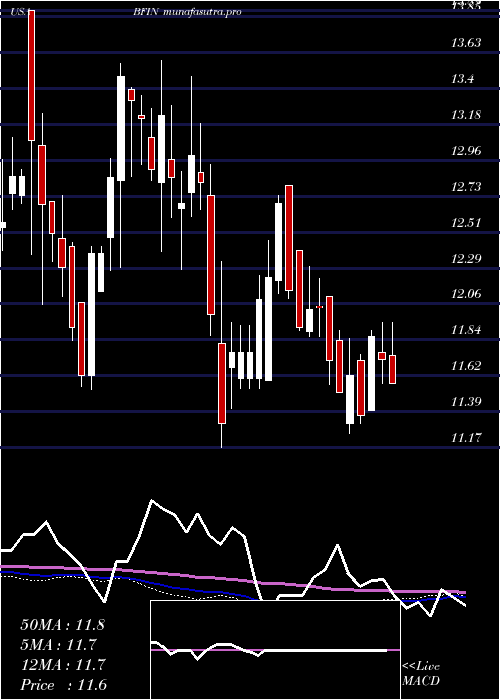The height and width of the screenshot is (700, 500).
Task: Click the 12.73 price axis label
Action: (466, 186)
